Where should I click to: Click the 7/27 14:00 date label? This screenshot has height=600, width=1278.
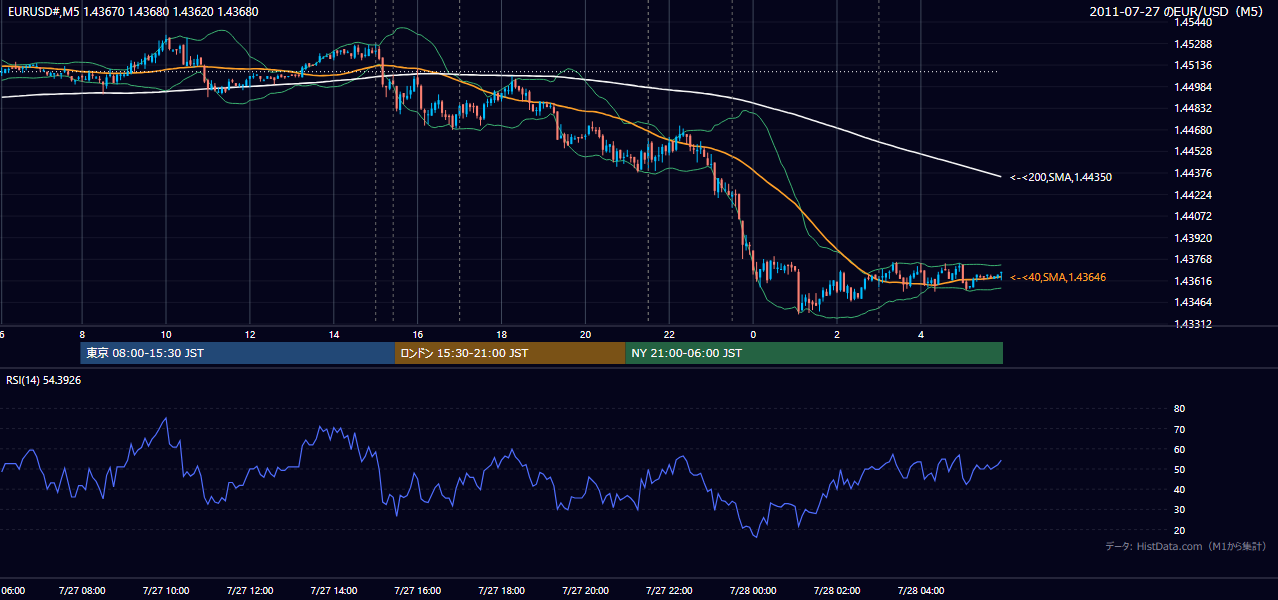334,591
